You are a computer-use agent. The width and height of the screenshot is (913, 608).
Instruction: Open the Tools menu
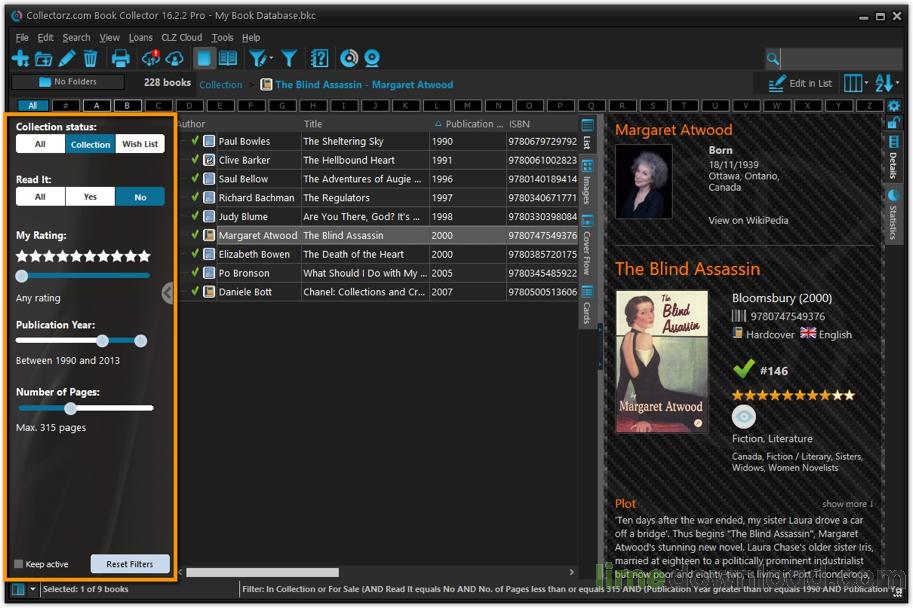222,37
